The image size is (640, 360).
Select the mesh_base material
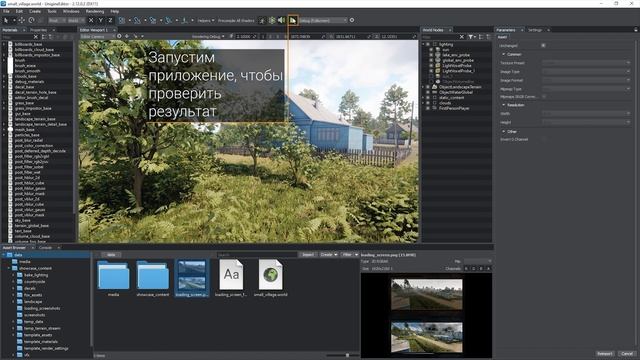(24, 129)
